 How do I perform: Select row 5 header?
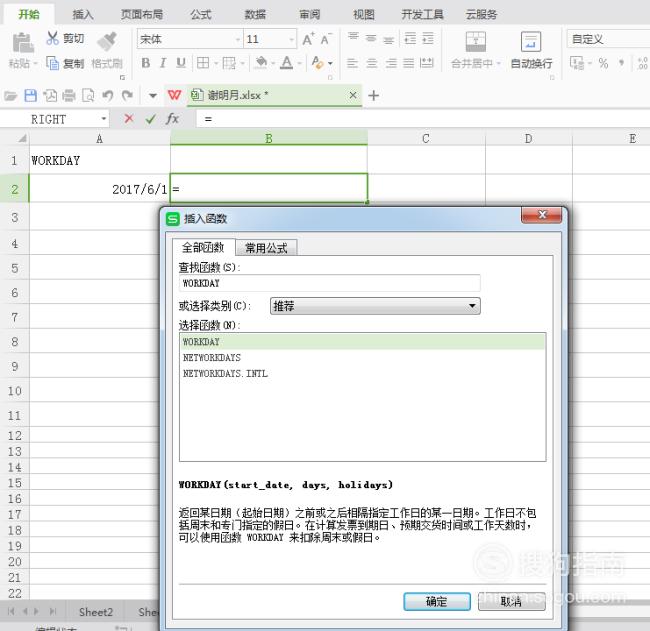point(15,268)
